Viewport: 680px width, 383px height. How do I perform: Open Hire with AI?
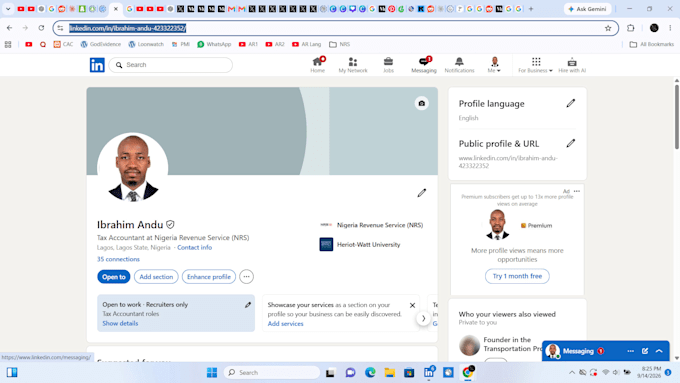(572, 65)
